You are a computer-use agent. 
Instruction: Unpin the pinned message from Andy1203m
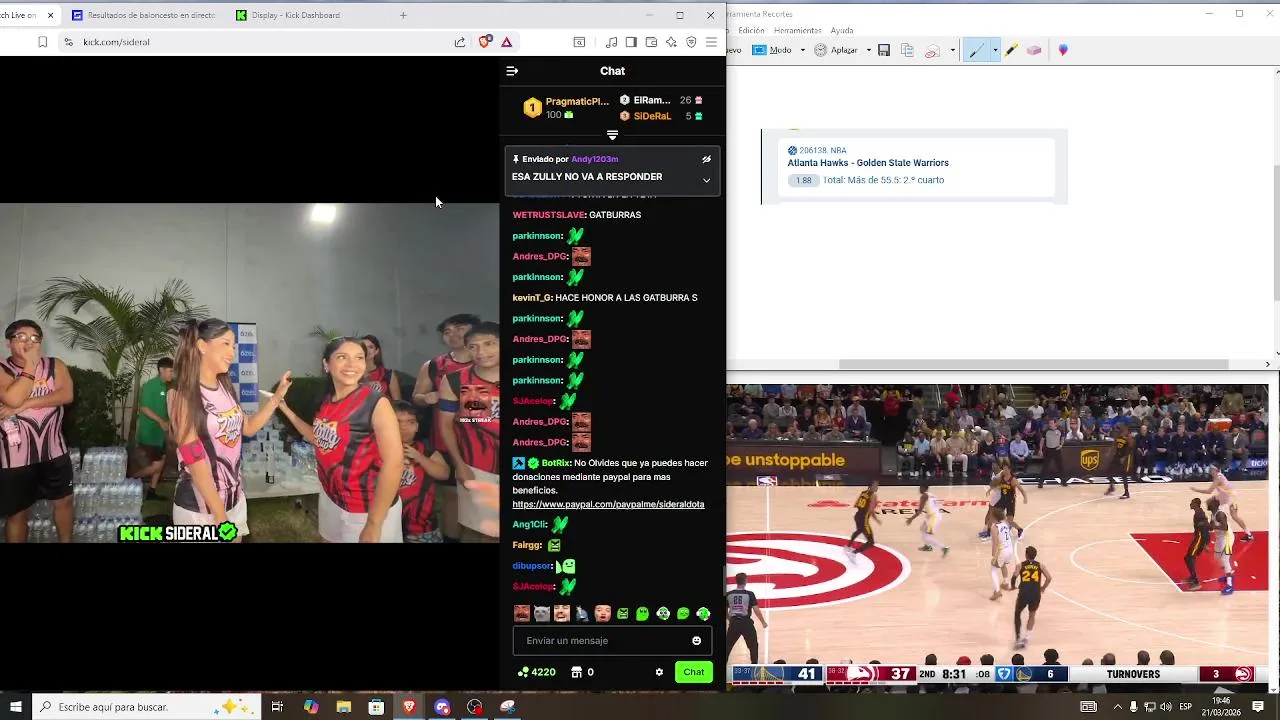pyautogui.click(x=706, y=159)
